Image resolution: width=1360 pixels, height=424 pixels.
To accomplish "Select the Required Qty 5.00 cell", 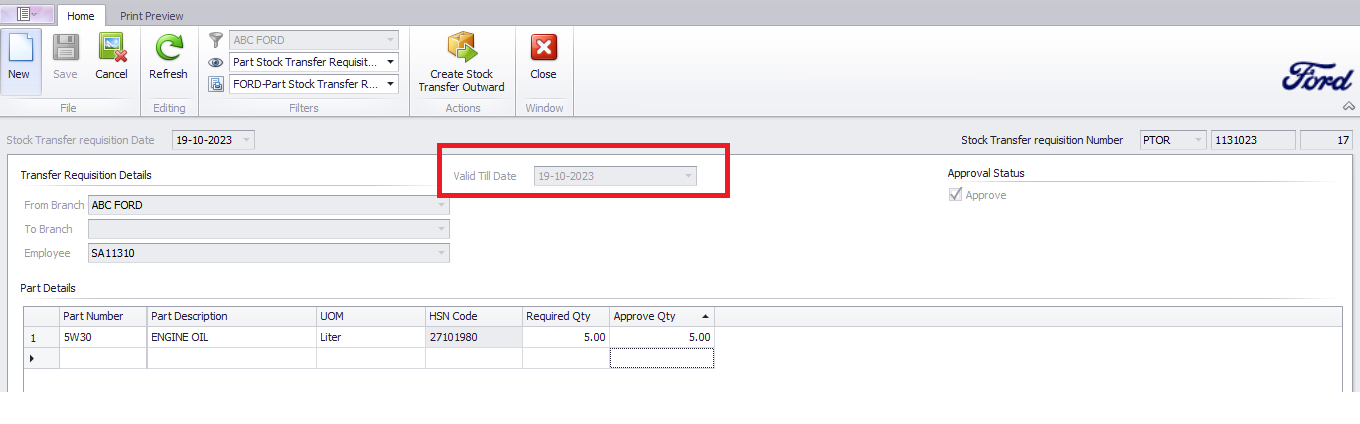I will click(x=566, y=337).
